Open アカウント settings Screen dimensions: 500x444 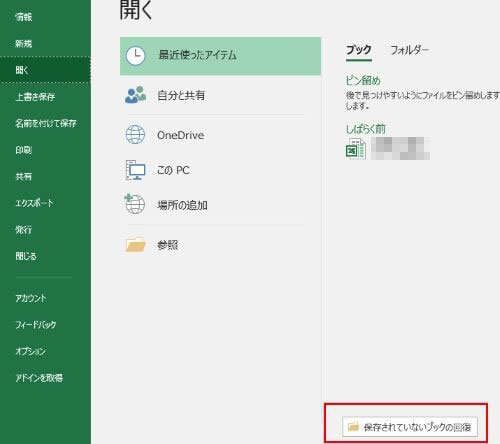[x=31, y=298]
